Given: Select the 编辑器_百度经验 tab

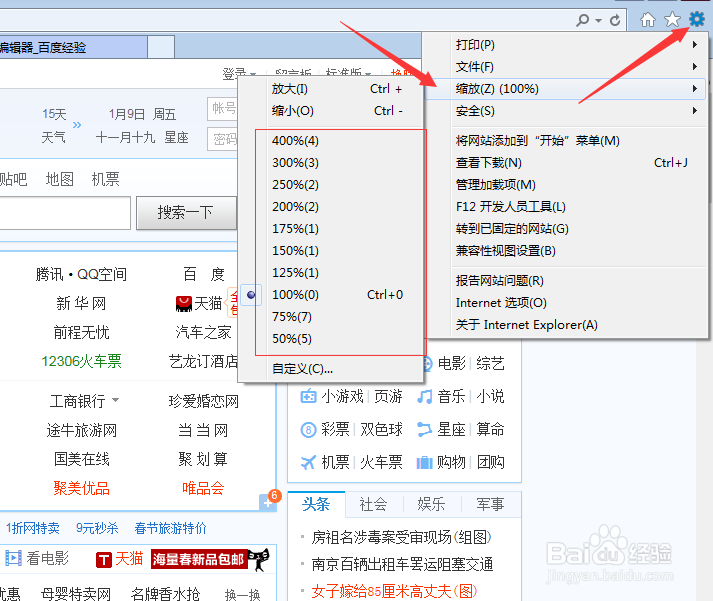Looking at the screenshot, I should (x=73, y=47).
